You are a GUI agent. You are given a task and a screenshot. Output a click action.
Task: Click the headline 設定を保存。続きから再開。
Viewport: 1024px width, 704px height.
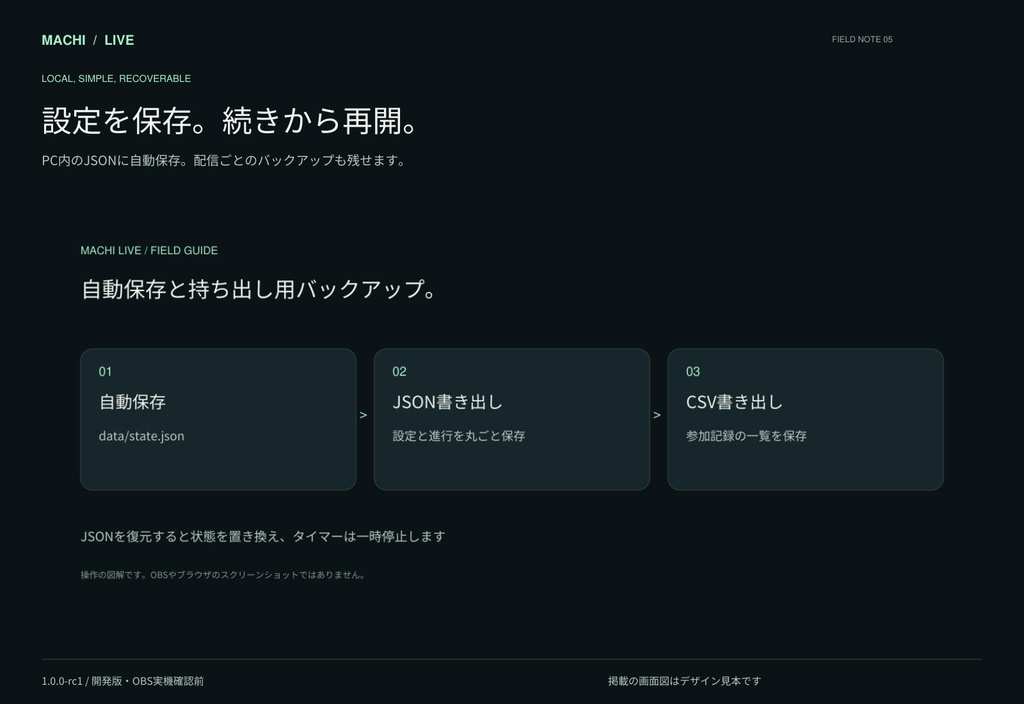(x=230, y=121)
